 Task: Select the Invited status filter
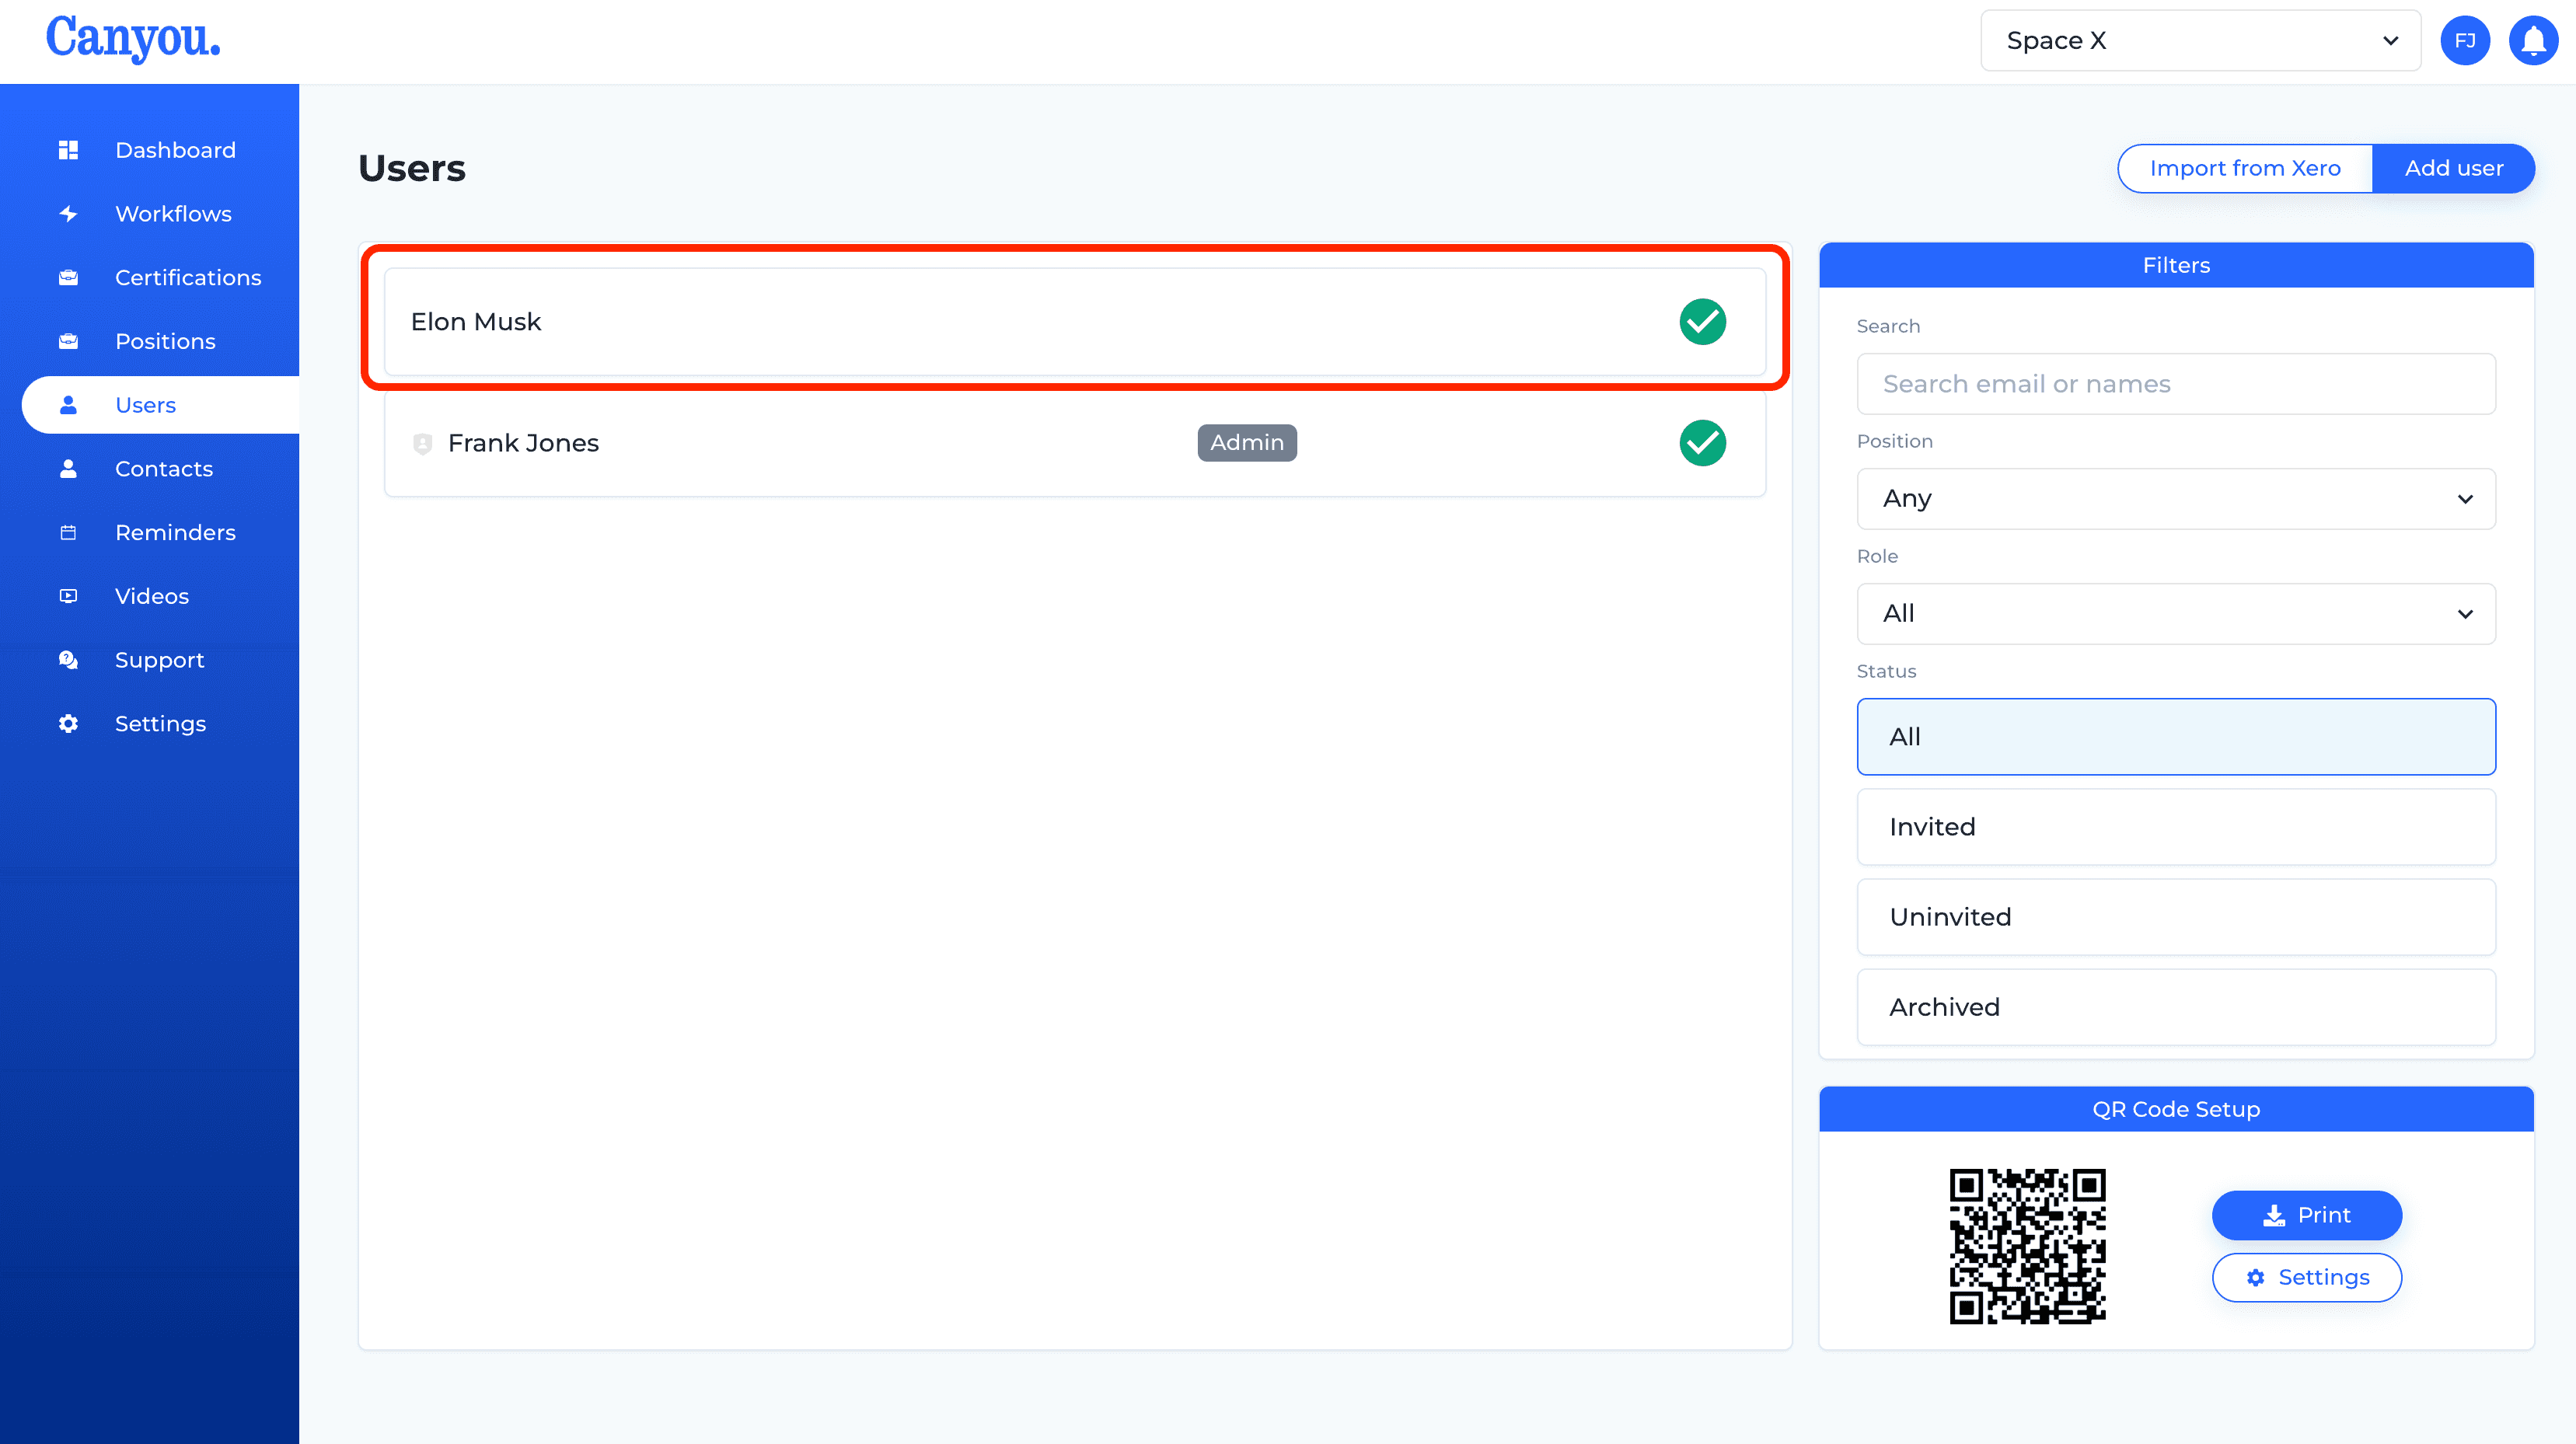click(x=2176, y=827)
